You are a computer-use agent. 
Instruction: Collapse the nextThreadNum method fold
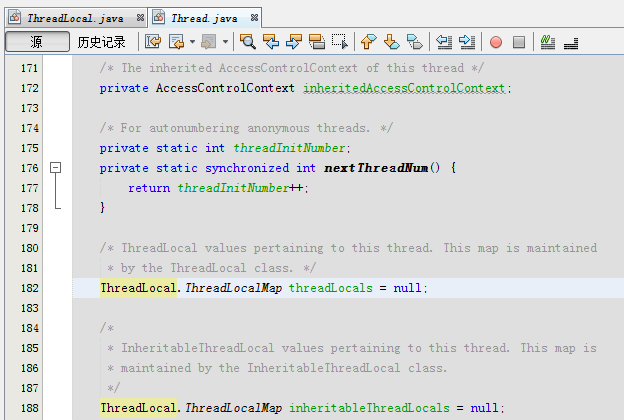coord(55,168)
